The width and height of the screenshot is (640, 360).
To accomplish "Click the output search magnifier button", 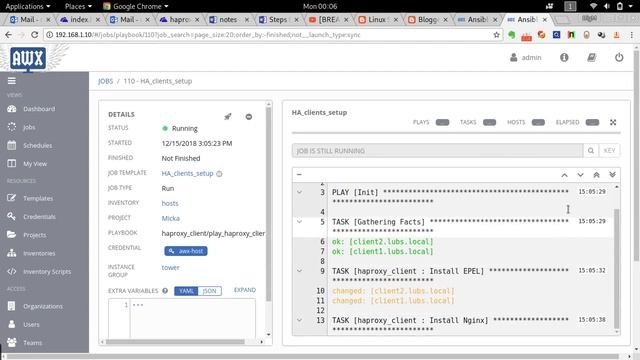I will click(591, 151).
